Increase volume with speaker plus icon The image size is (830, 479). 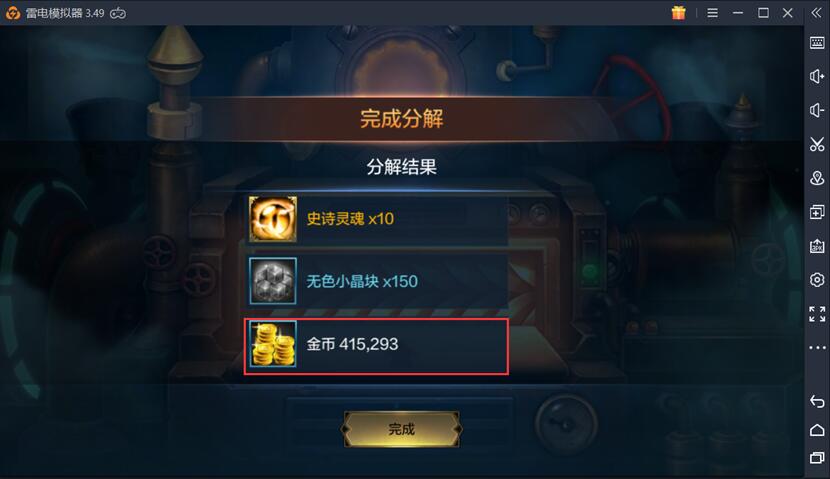click(817, 77)
